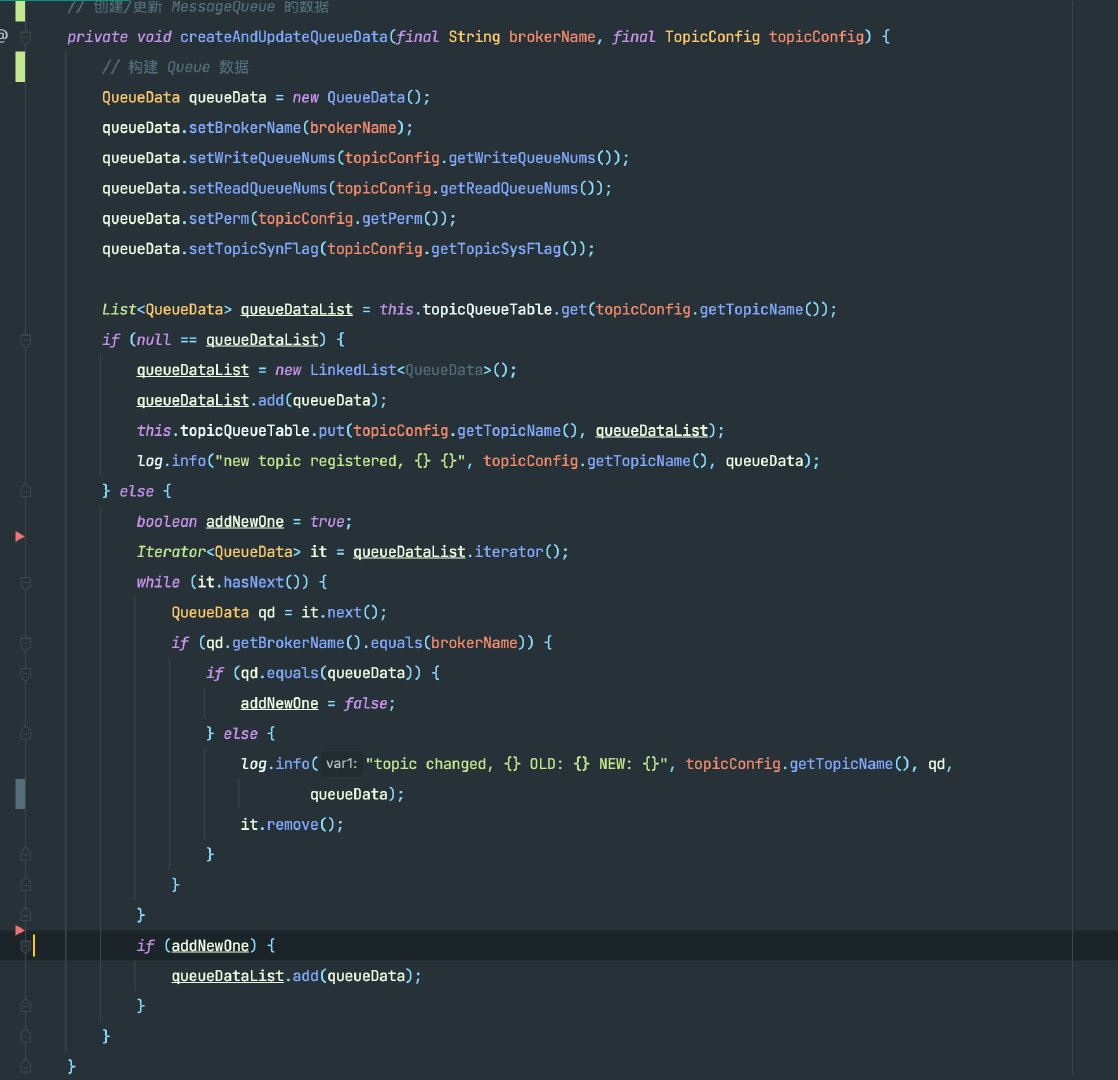The height and width of the screenshot is (1080, 1118).
Task: Click the LinkedList constructor
Action: (x=353, y=370)
